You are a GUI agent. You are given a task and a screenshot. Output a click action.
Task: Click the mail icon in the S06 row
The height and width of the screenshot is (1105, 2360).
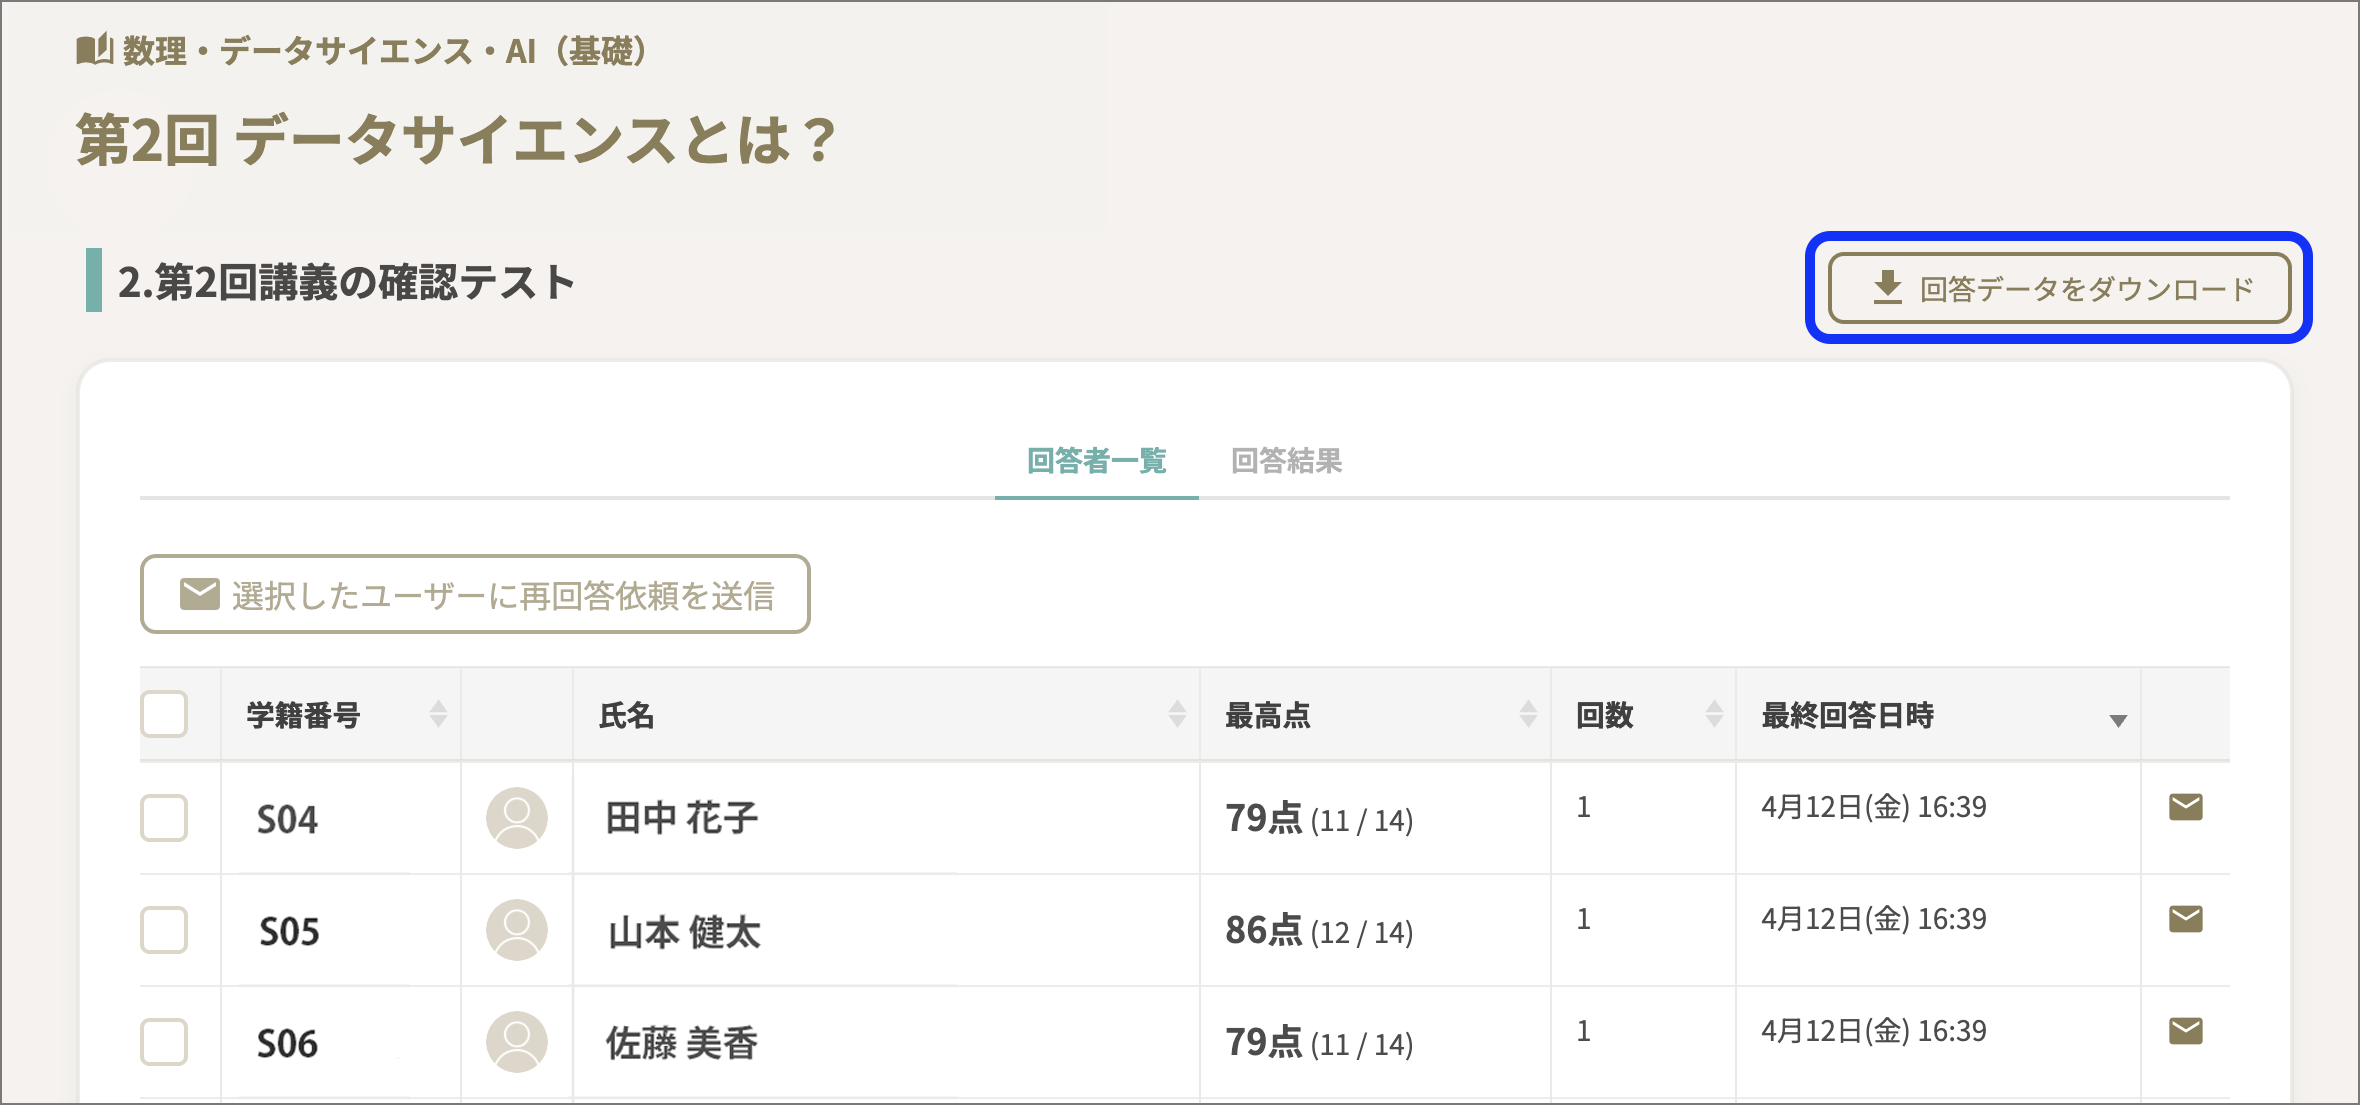click(x=2185, y=1030)
